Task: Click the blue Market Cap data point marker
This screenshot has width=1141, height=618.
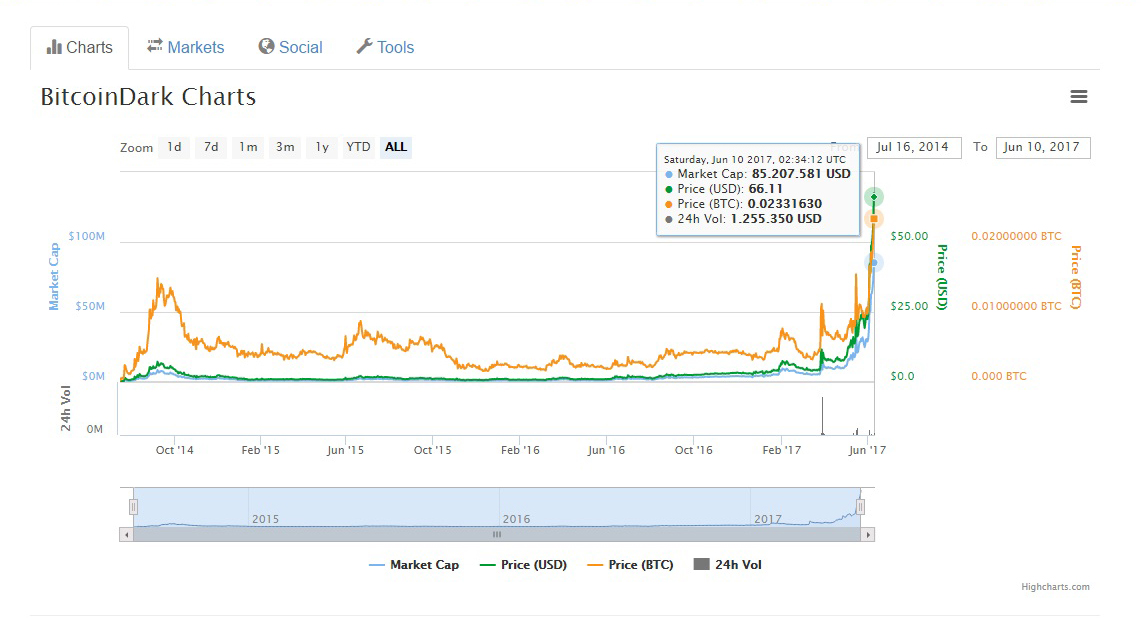Action: (874, 264)
